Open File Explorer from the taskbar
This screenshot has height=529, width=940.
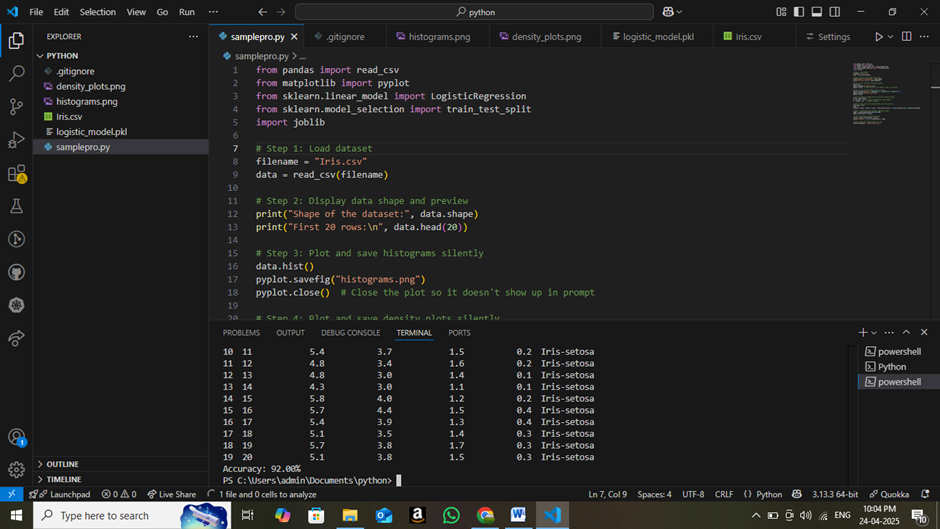click(350, 515)
